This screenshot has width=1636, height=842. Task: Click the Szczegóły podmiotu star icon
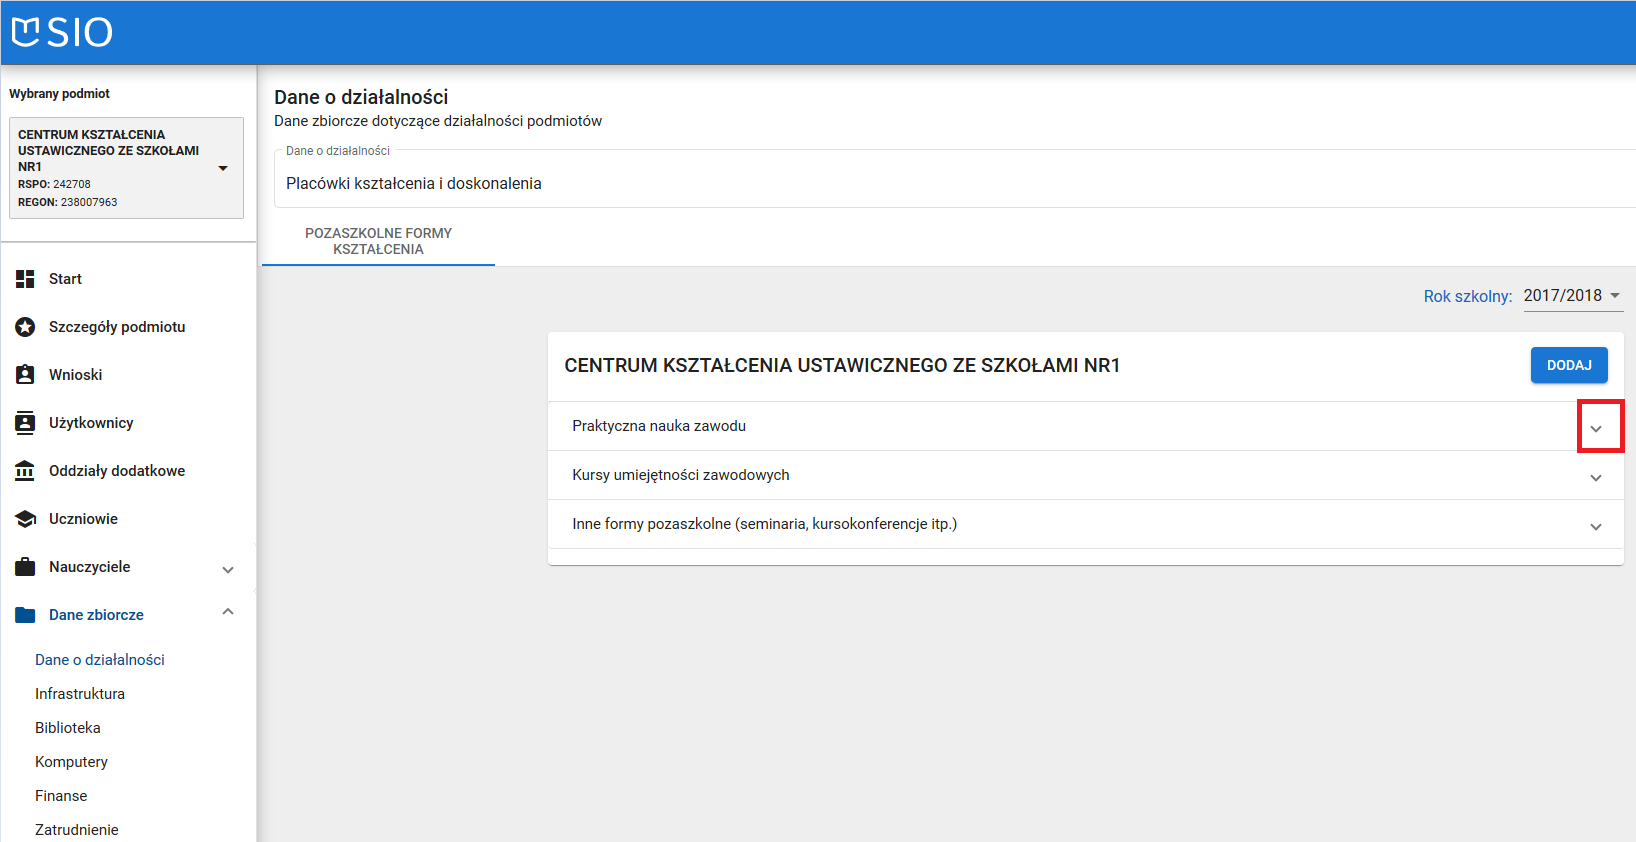click(25, 327)
